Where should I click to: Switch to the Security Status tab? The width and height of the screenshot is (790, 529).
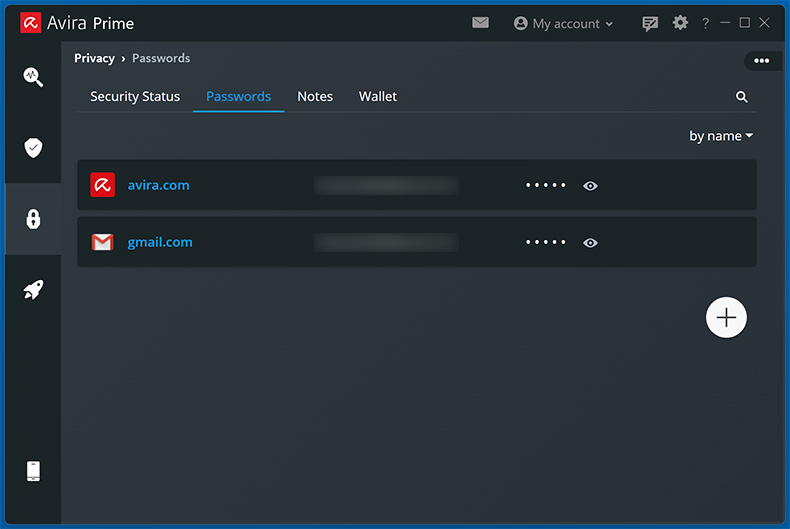tap(135, 96)
